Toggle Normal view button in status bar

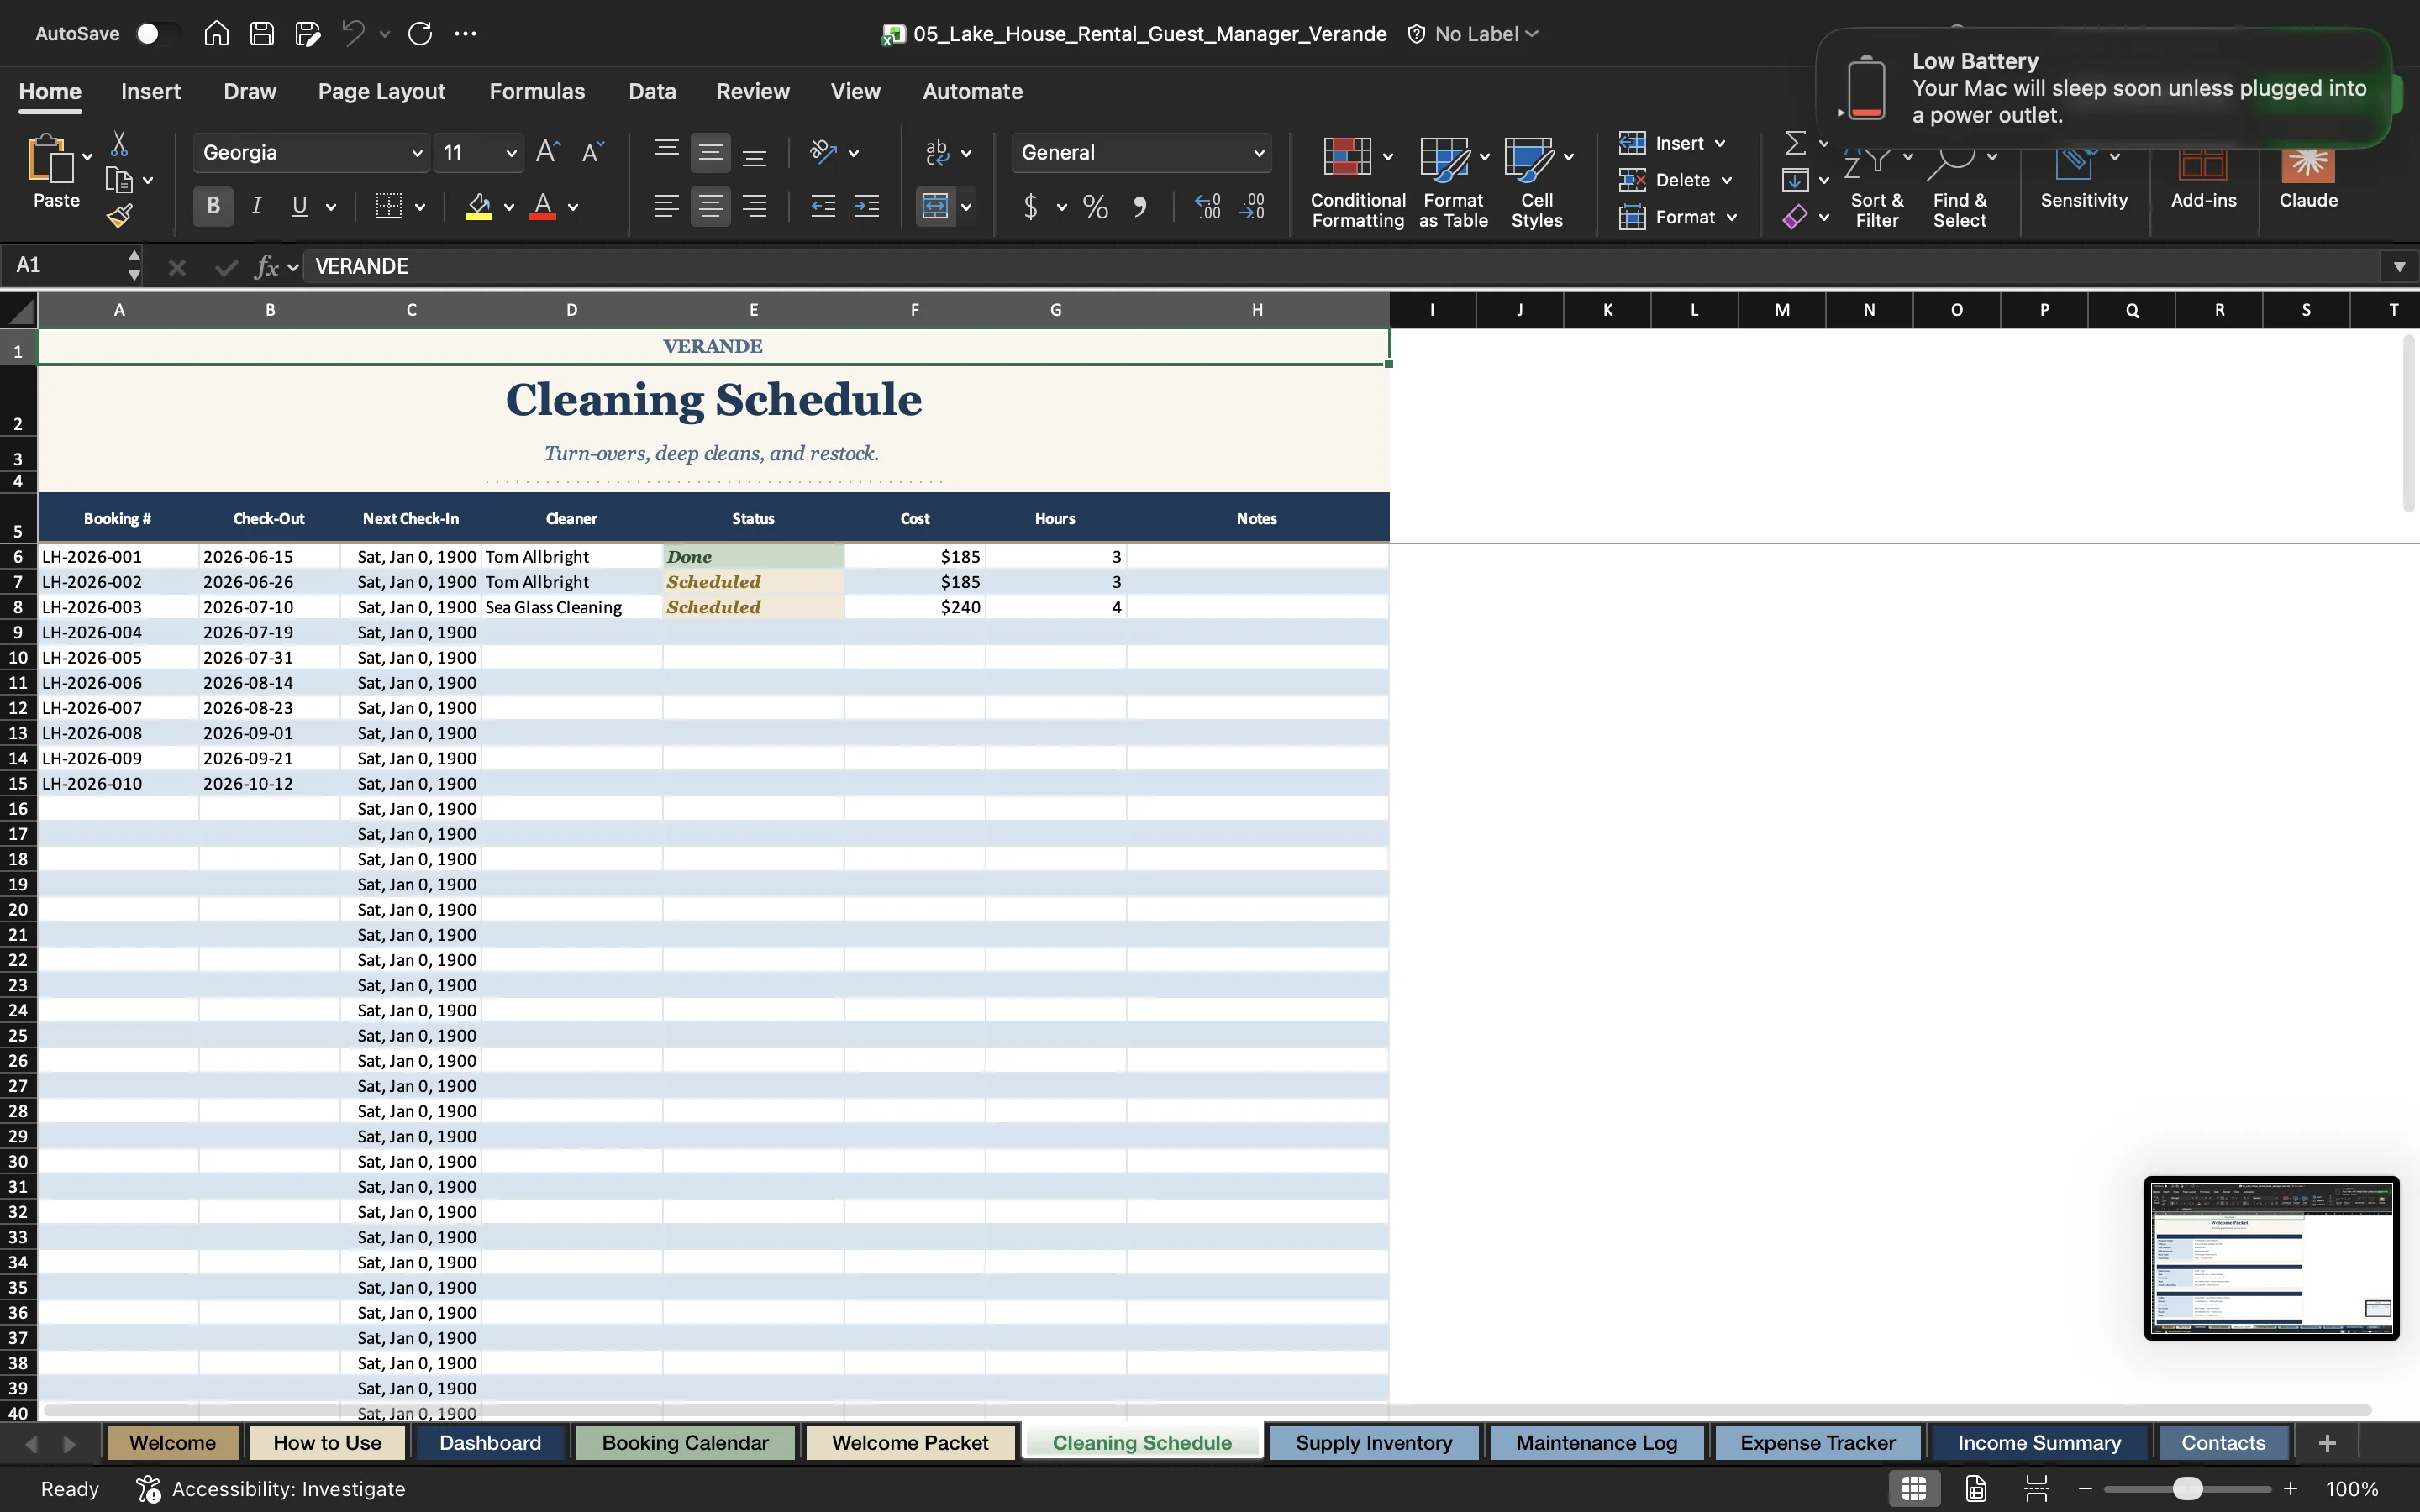point(1914,1488)
